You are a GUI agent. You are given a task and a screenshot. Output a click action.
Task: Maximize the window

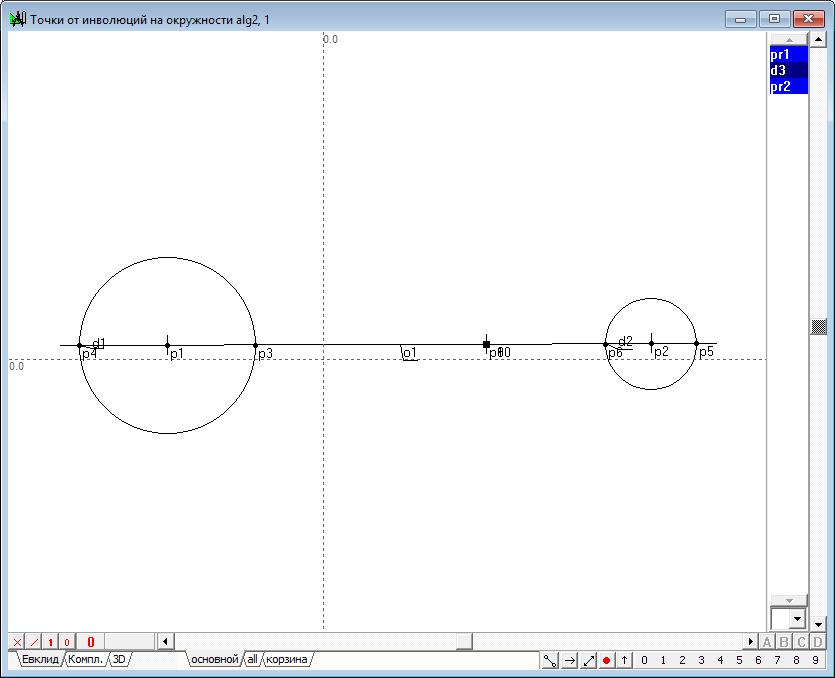tap(774, 19)
